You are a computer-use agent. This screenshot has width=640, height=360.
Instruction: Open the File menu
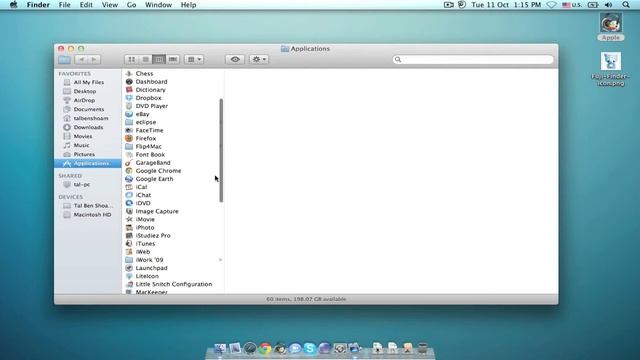[64, 5]
